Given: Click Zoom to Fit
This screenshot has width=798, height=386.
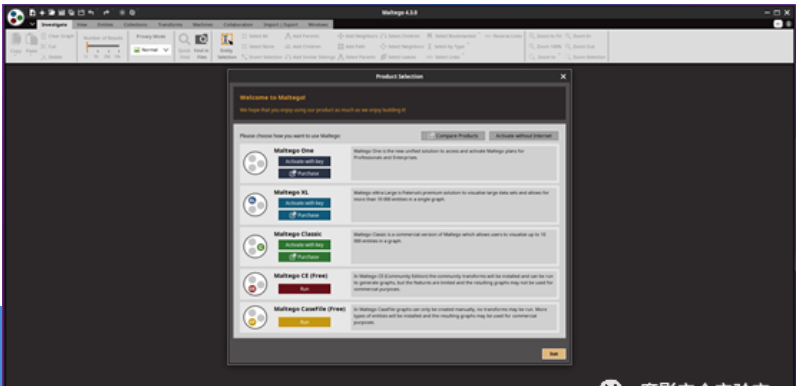Looking at the screenshot, I should (545, 36).
